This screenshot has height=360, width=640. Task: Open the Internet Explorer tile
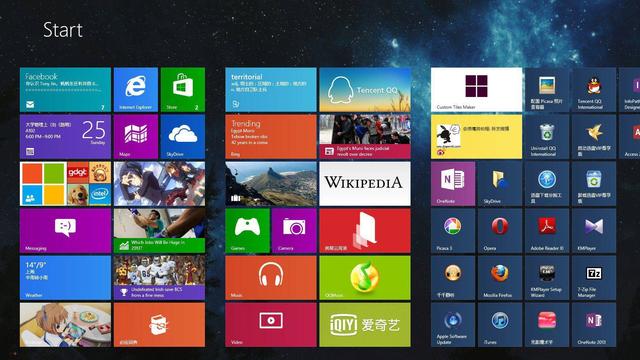click(x=136, y=90)
